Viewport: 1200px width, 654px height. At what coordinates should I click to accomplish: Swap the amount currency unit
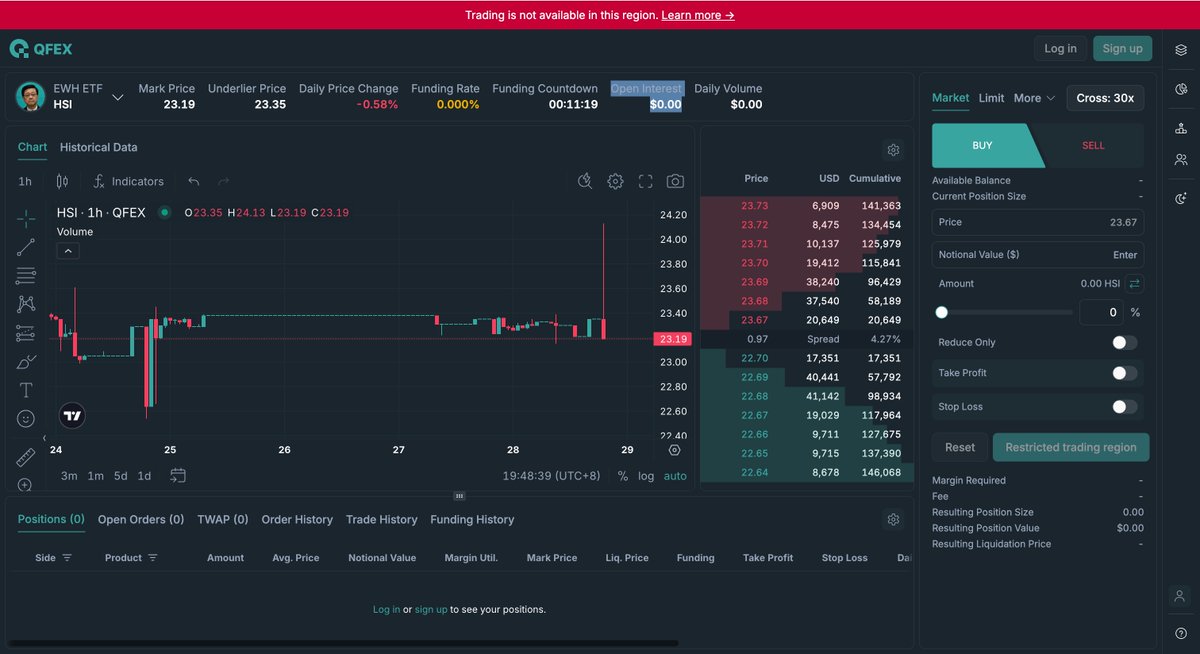(1134, 284)
